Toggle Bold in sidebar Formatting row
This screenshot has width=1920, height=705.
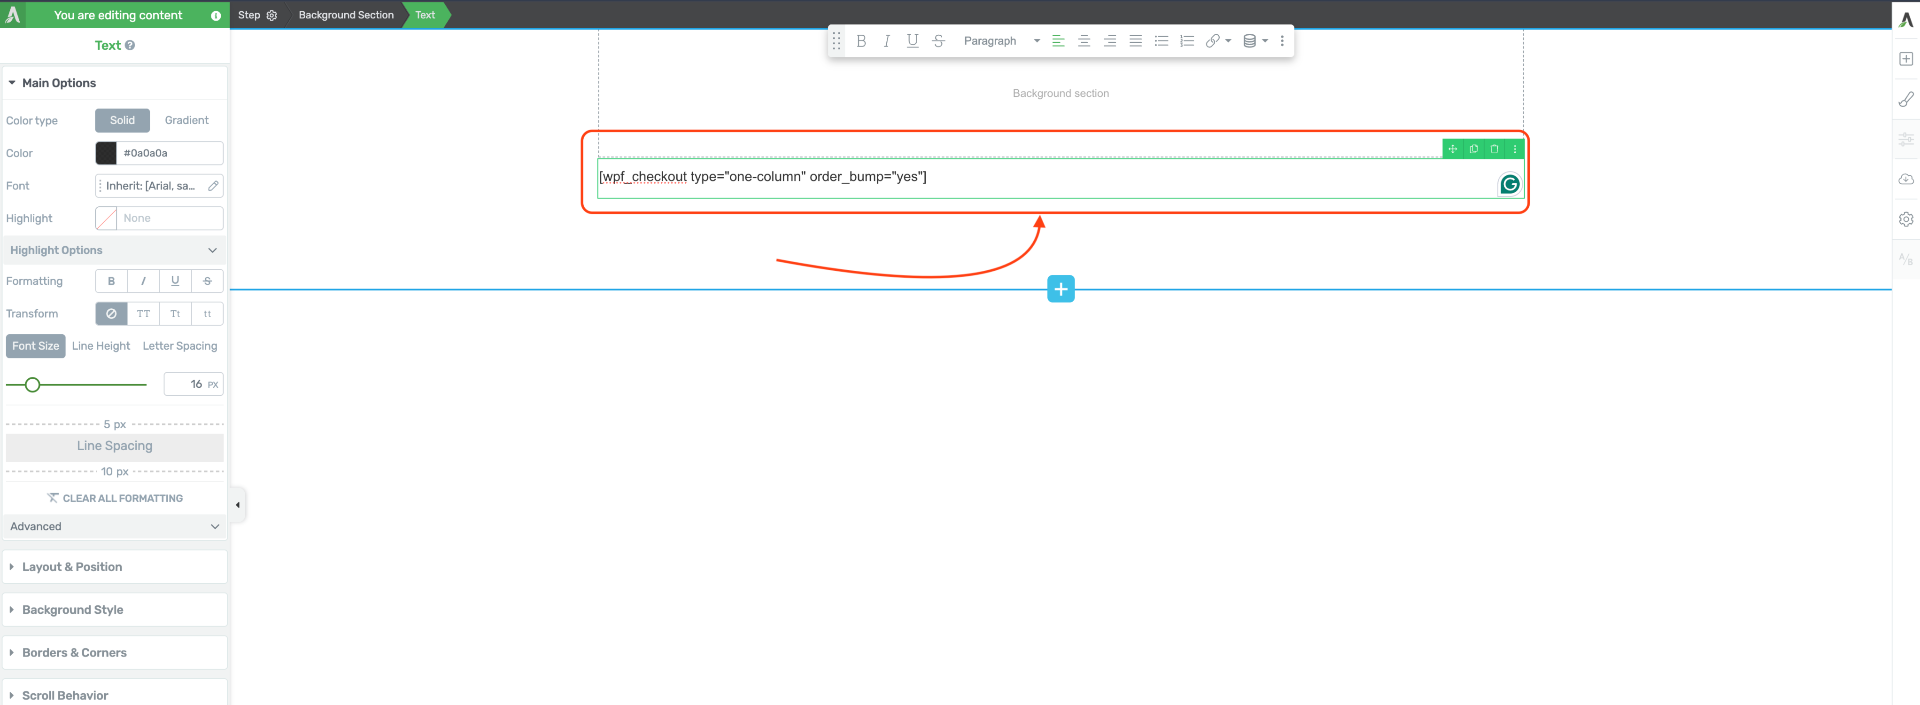pos(111,281)
